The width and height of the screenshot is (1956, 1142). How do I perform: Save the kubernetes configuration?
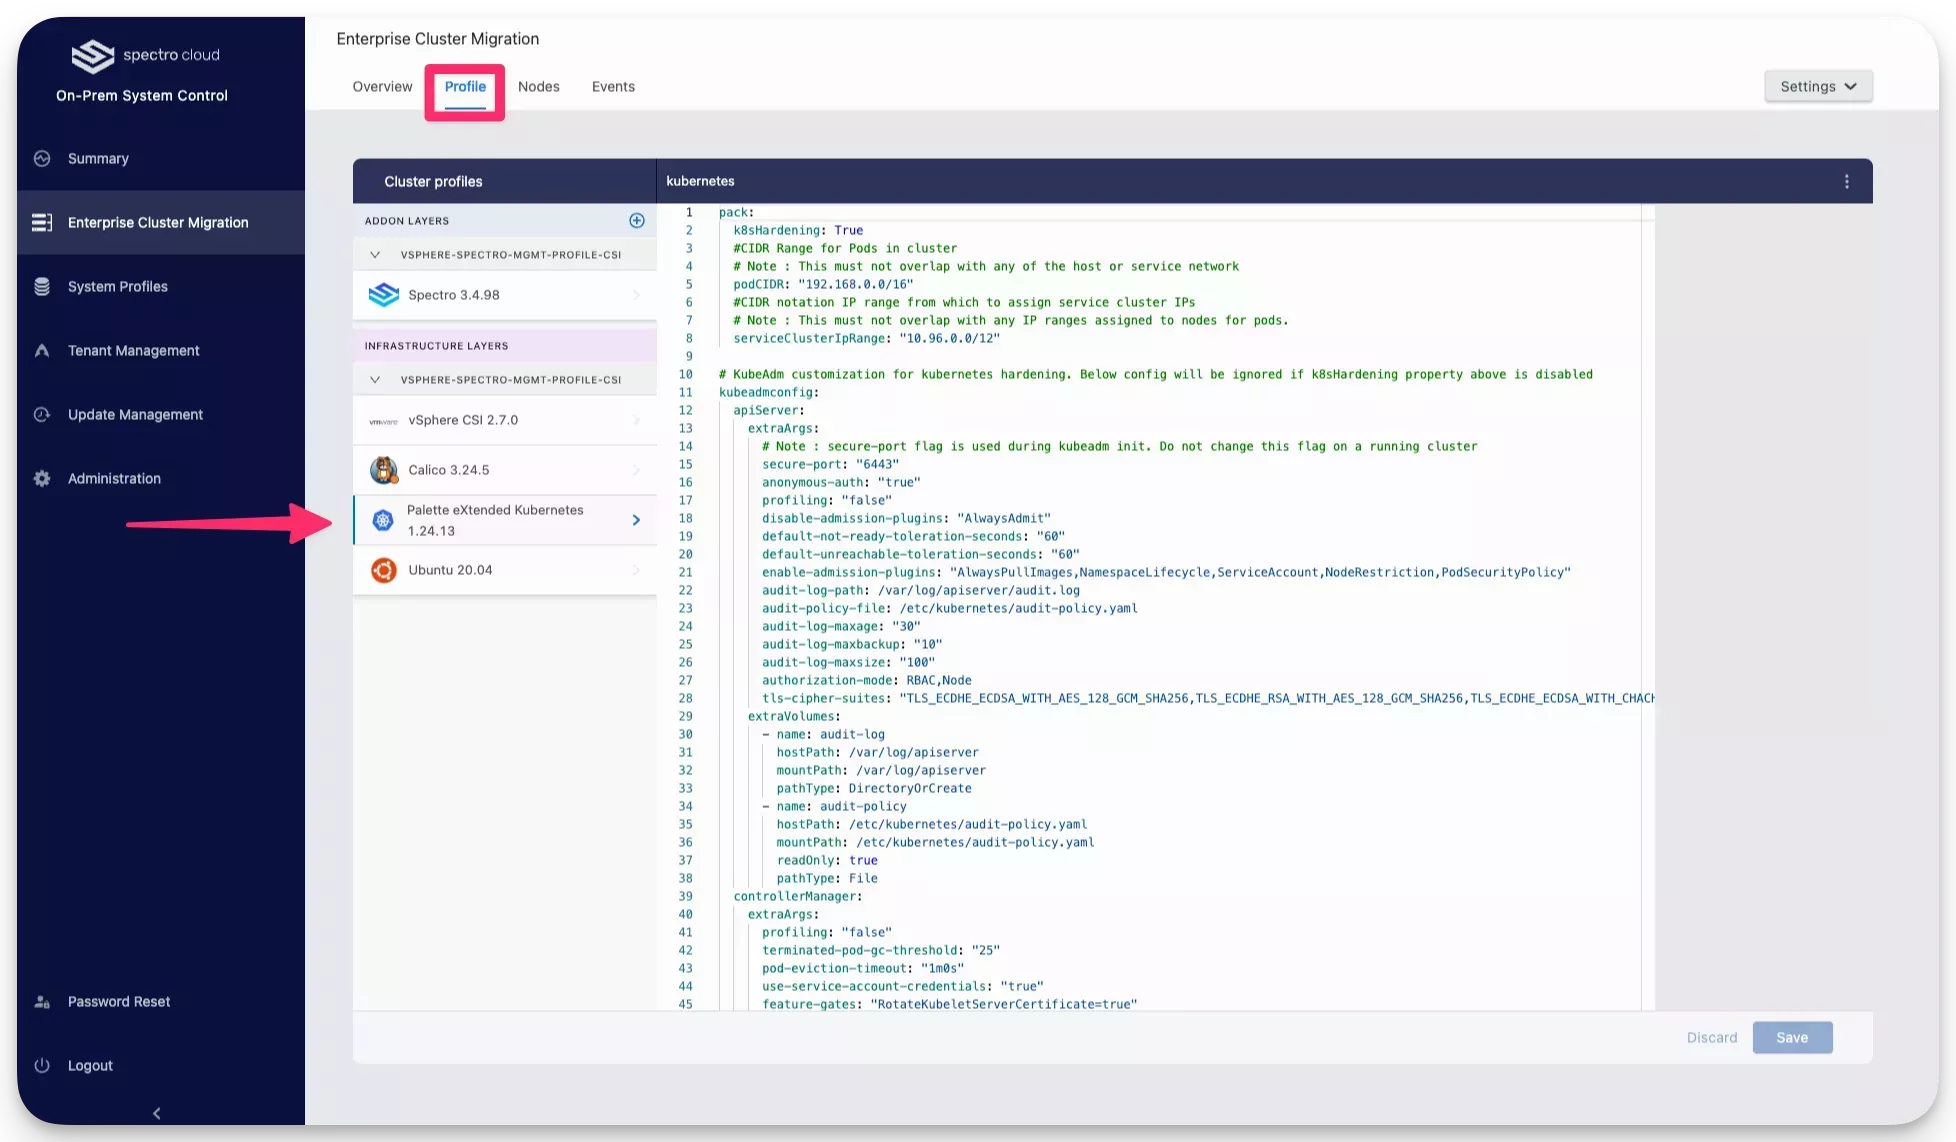1792,1037
